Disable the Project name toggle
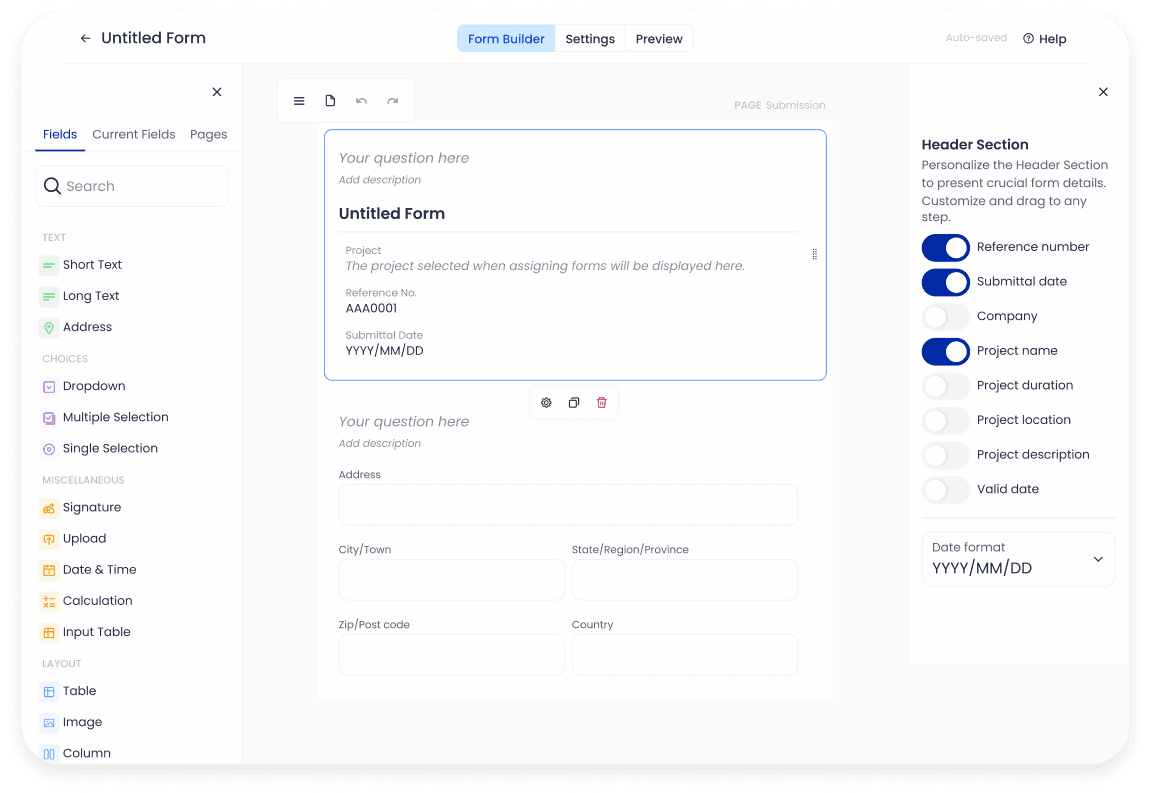Screen dimensions: 1149x793 tap(945, 351)
